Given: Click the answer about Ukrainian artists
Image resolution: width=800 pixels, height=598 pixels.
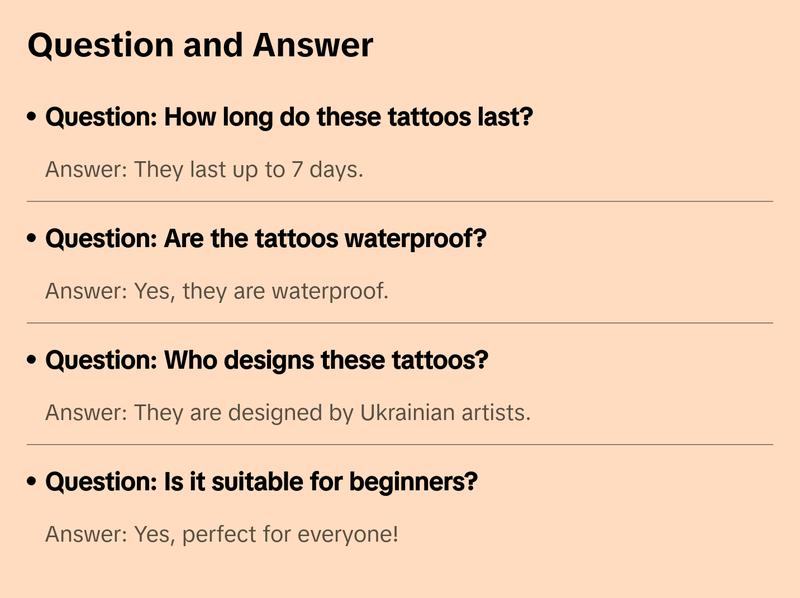Looking at the screenshot, I should 288,412.
